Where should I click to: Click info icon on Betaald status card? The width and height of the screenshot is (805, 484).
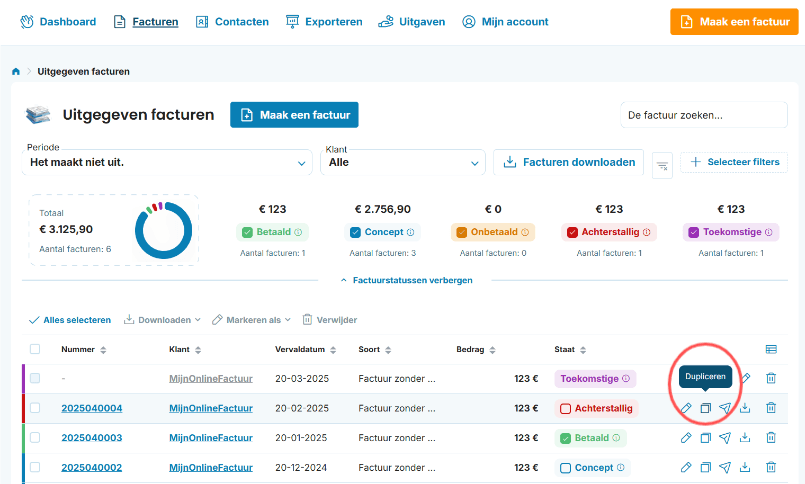coord(298,232)
